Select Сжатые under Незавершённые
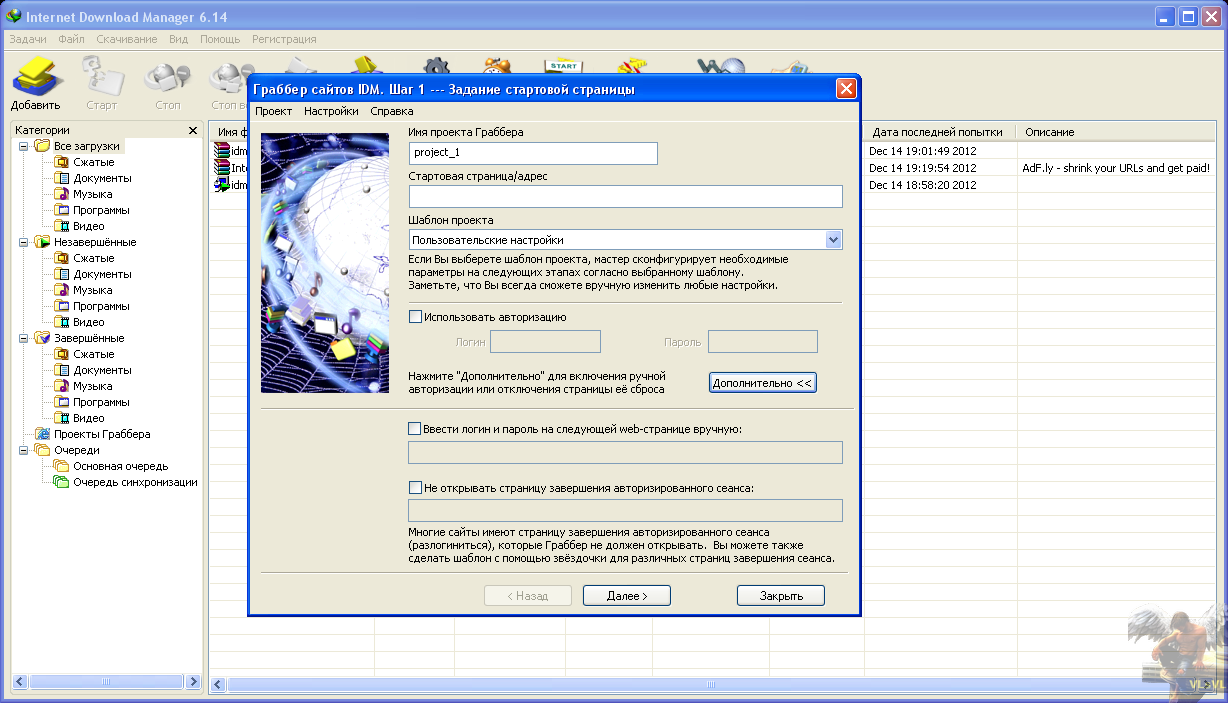This screenshot has height=703, width=1228. 93,258
